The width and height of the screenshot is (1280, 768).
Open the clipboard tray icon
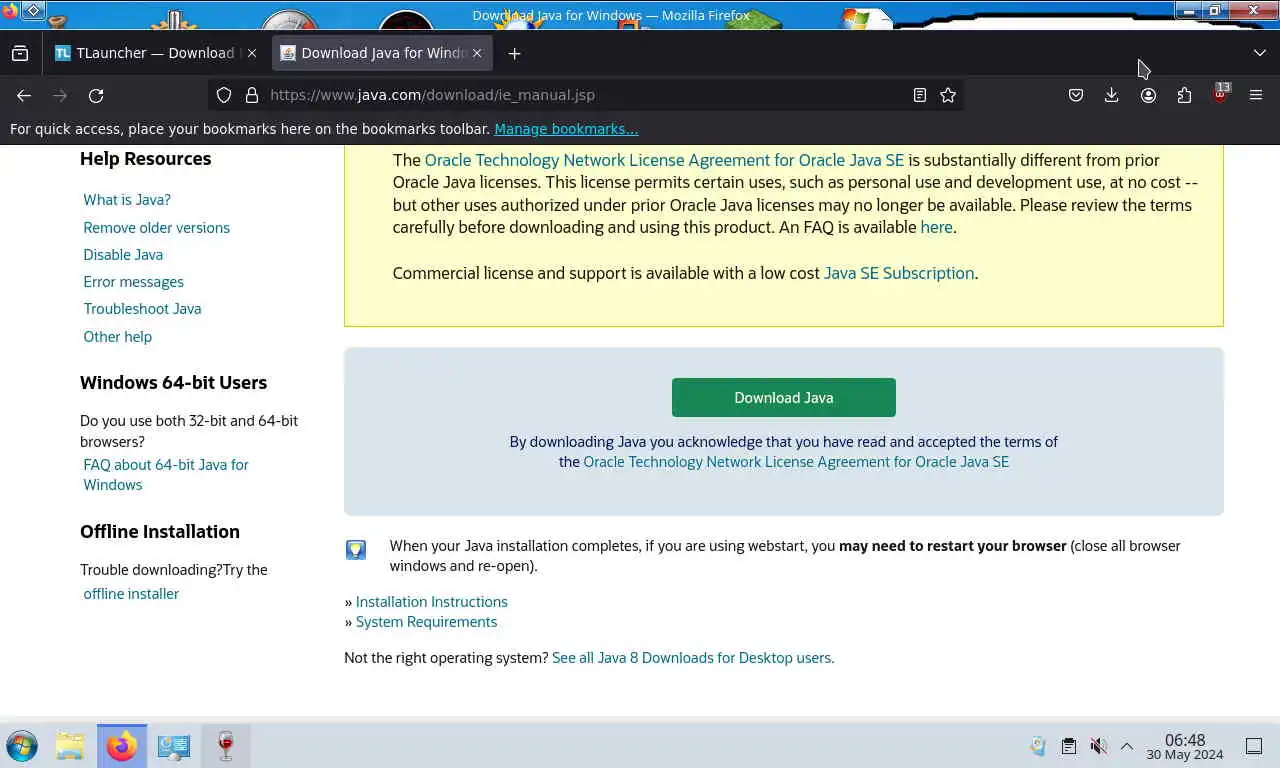point(1068,746)
